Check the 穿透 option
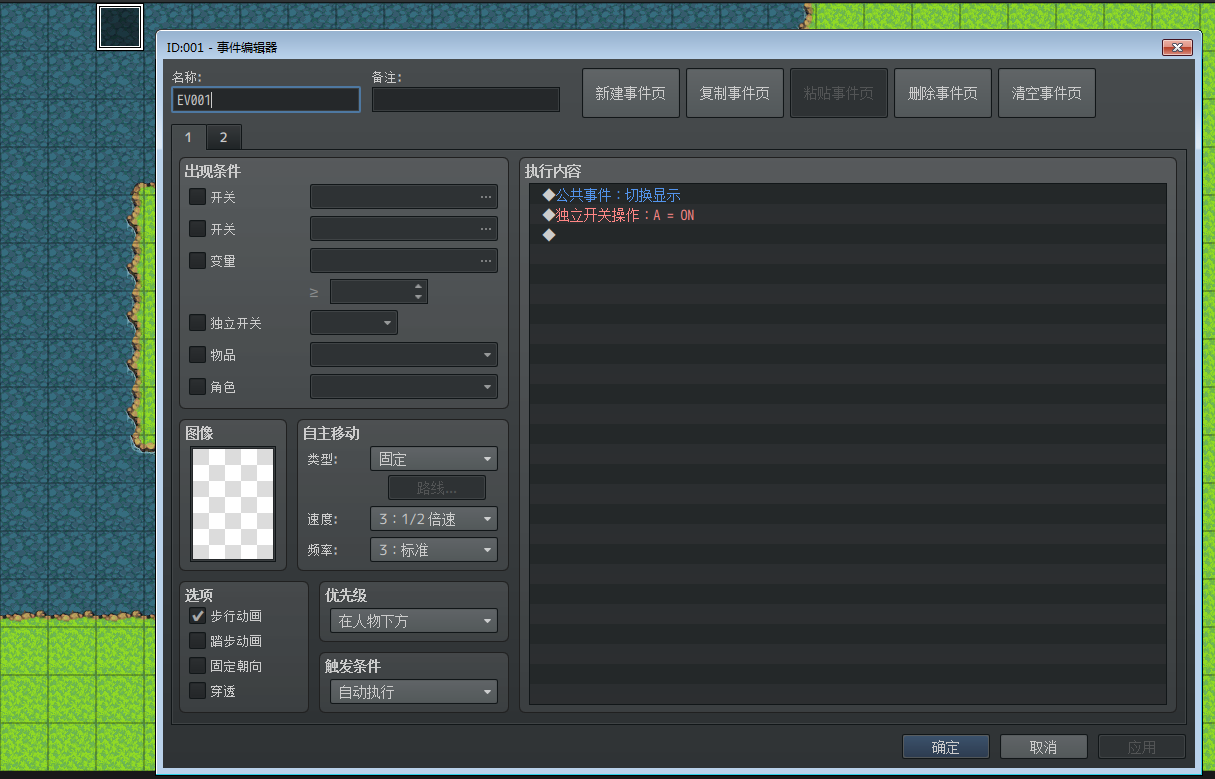The height and width of the screenshot is (779, 1215). point(198,691)
